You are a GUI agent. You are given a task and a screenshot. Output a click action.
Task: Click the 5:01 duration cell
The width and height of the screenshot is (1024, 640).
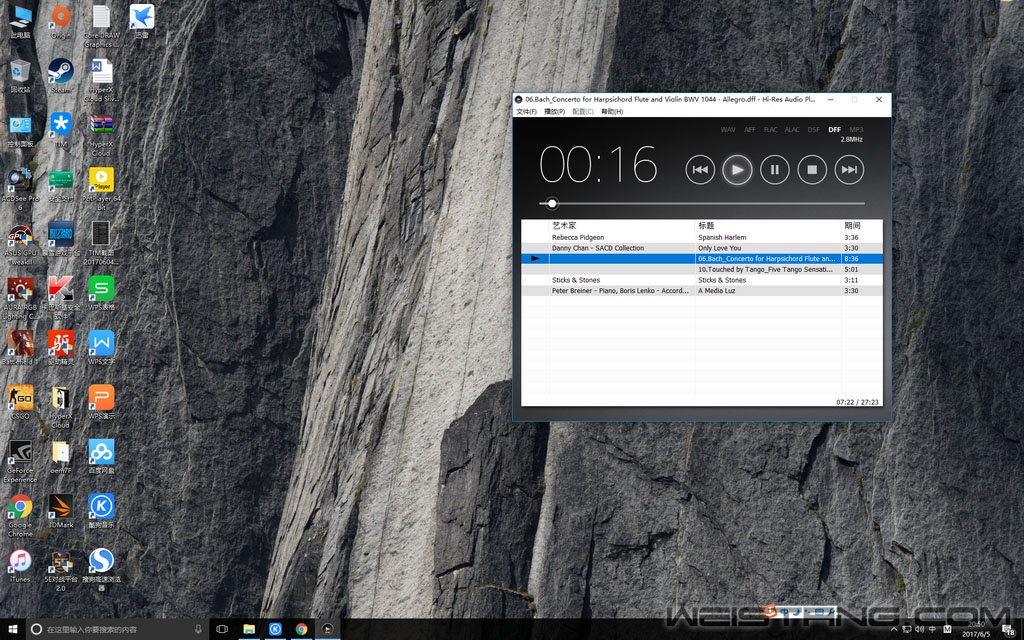851,269
